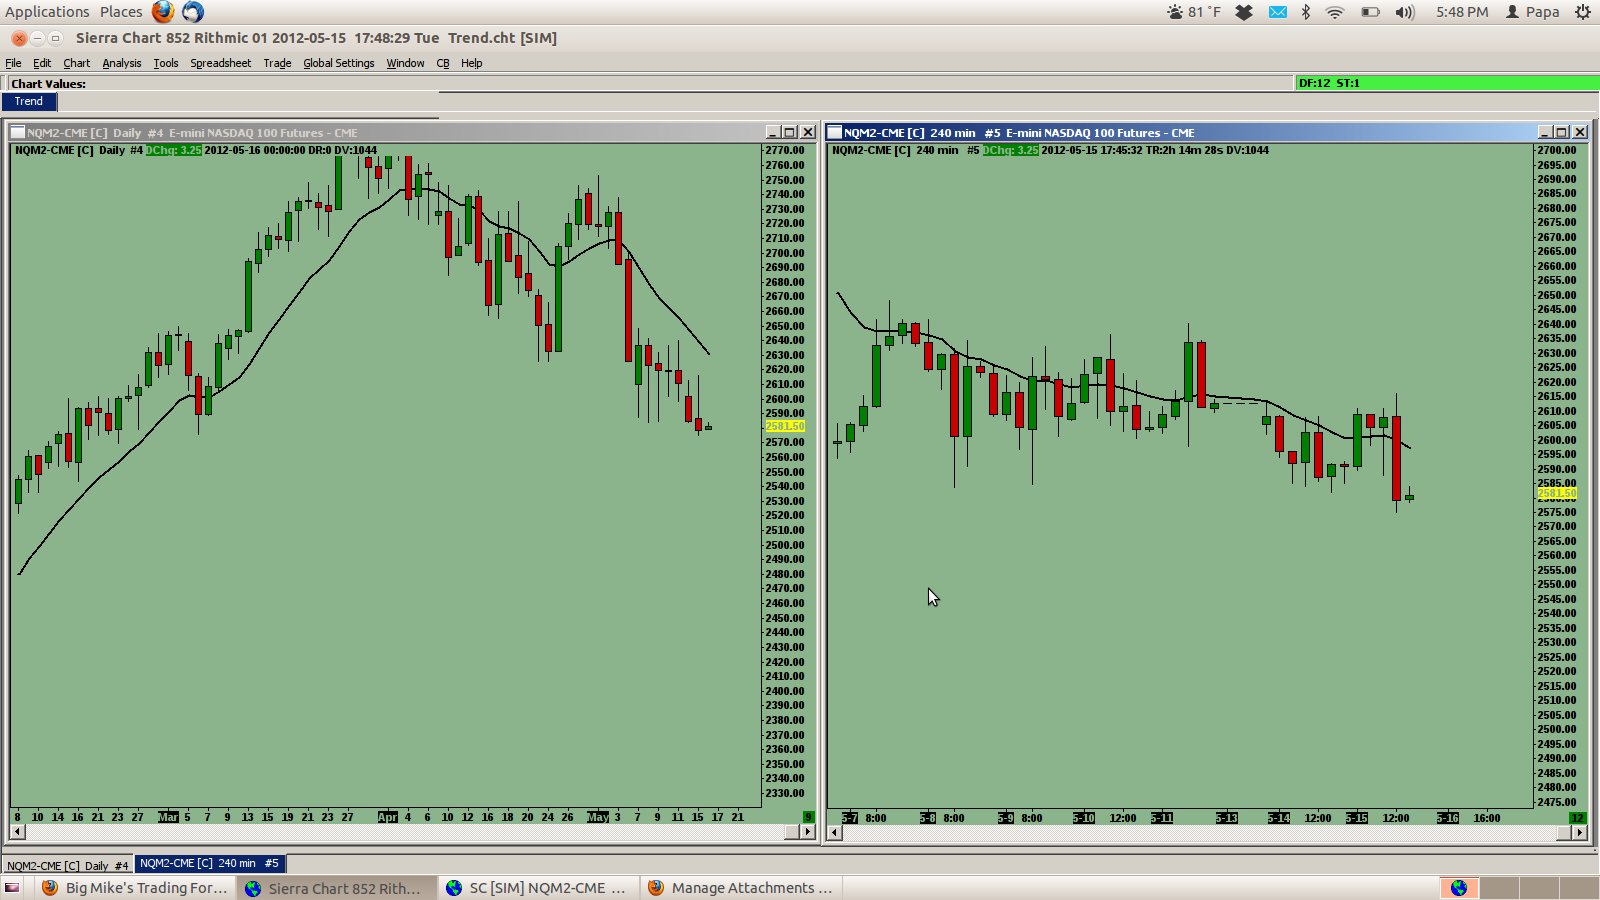The image size is (1600, 900).
Task: Switch to Manage Attachments taskbar window
Action: pos(741,888)
